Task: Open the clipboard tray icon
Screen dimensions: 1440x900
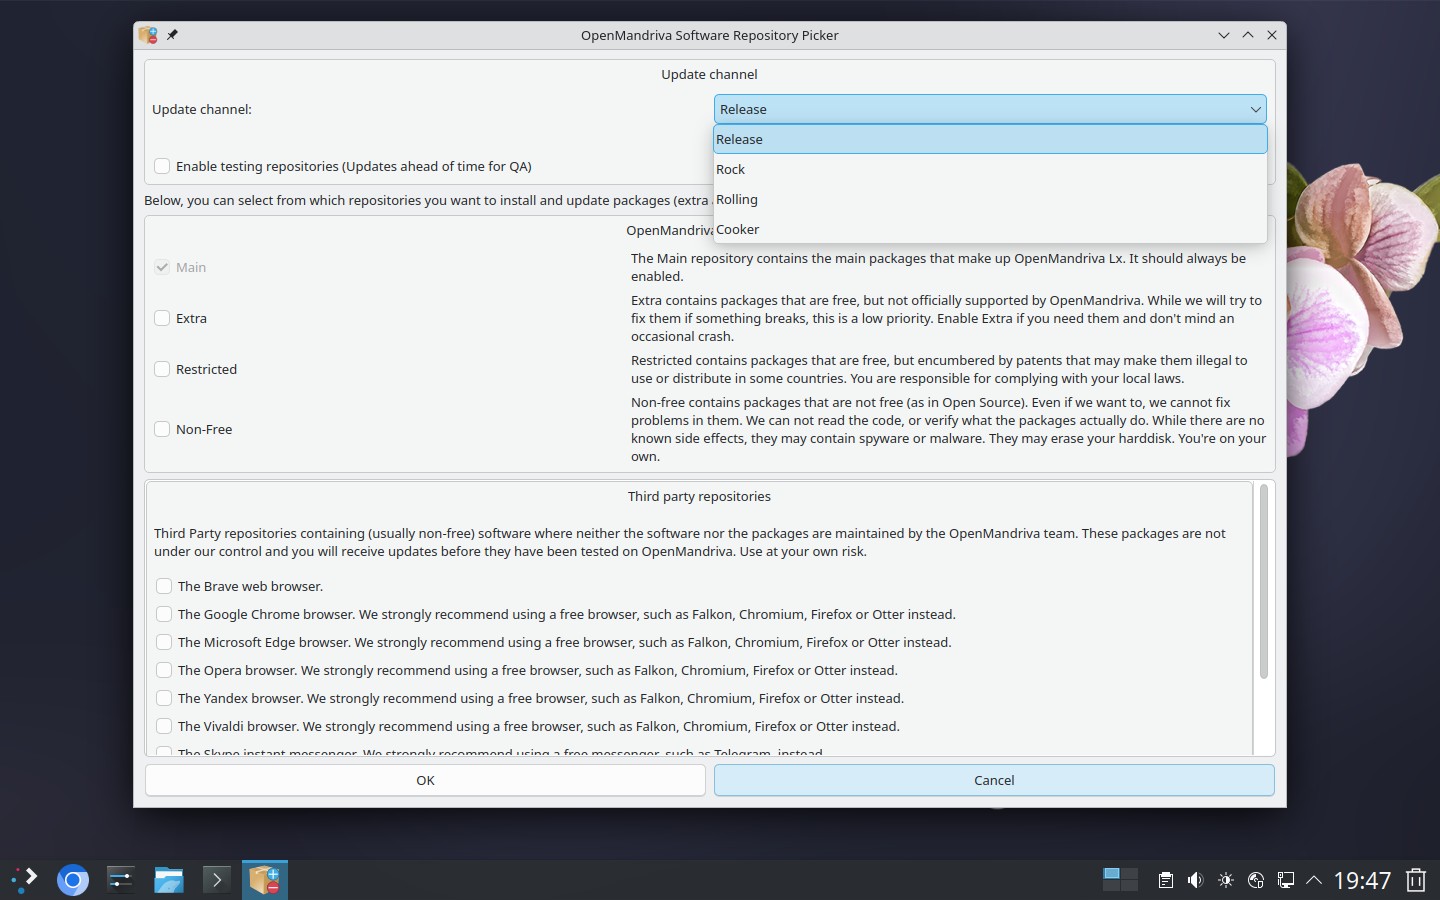Action: click(x=1165, y=880)
